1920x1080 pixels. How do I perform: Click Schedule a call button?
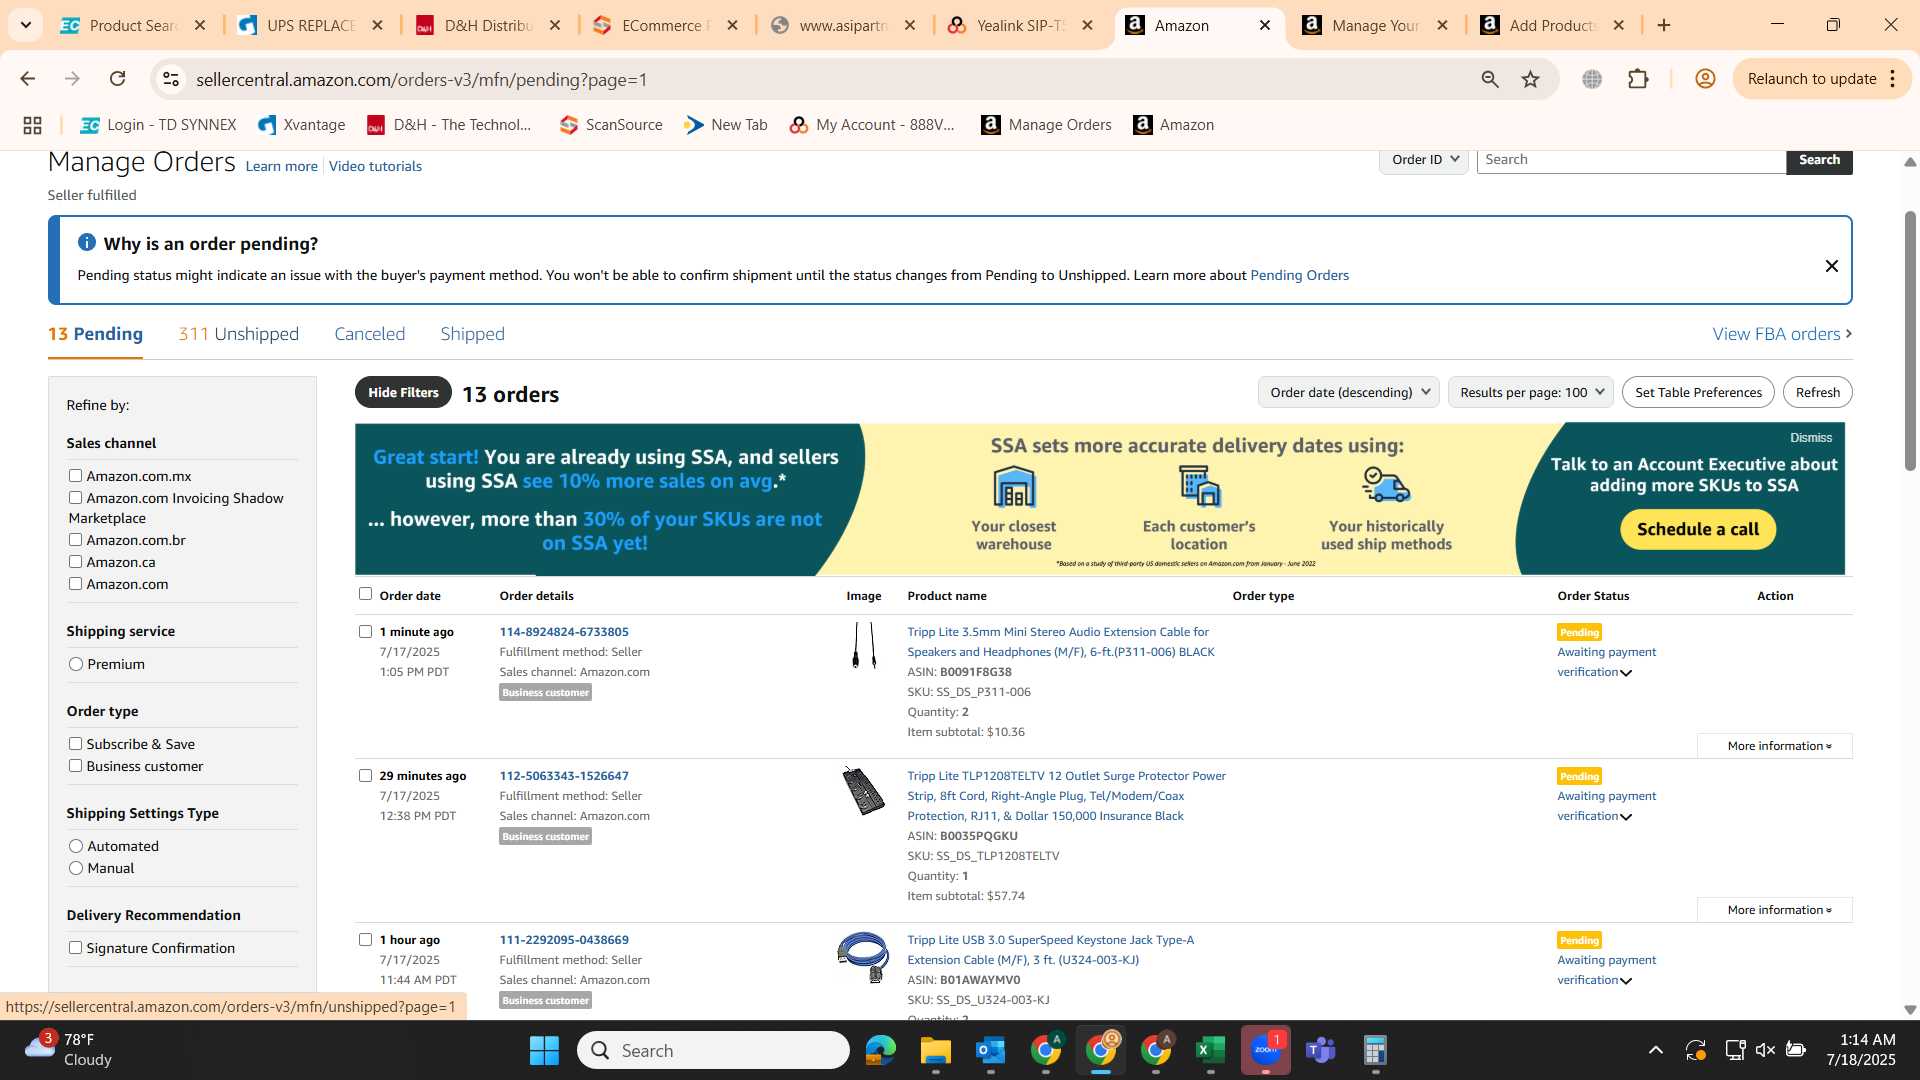tap(1697, 529)
